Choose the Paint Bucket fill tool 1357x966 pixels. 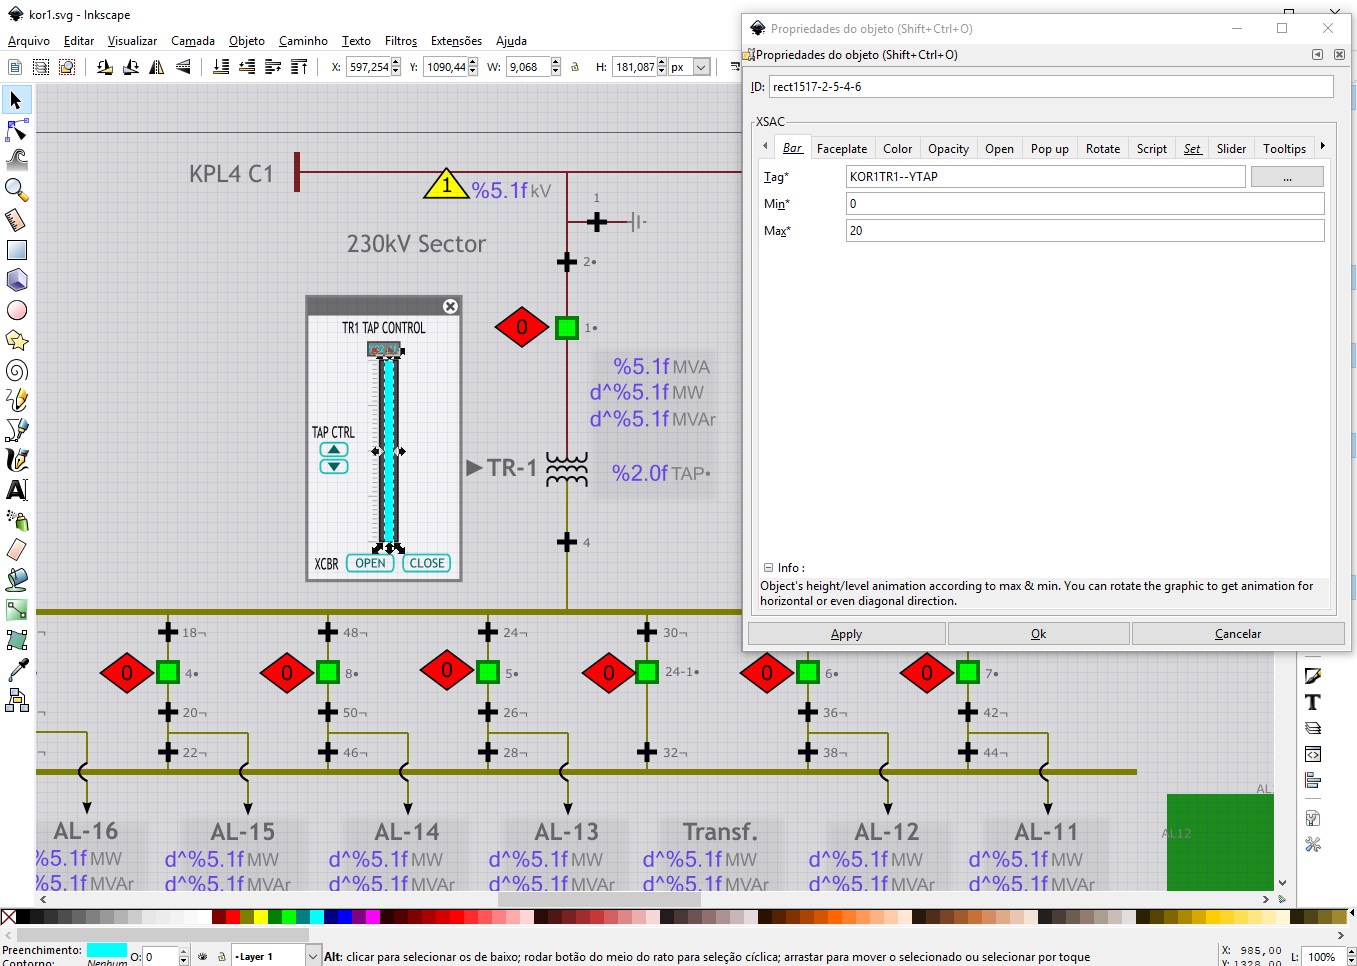tap(16, 579)
